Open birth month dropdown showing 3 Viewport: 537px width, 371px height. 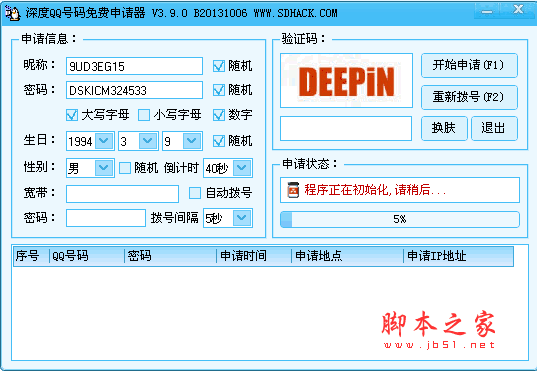coord(148,141)
